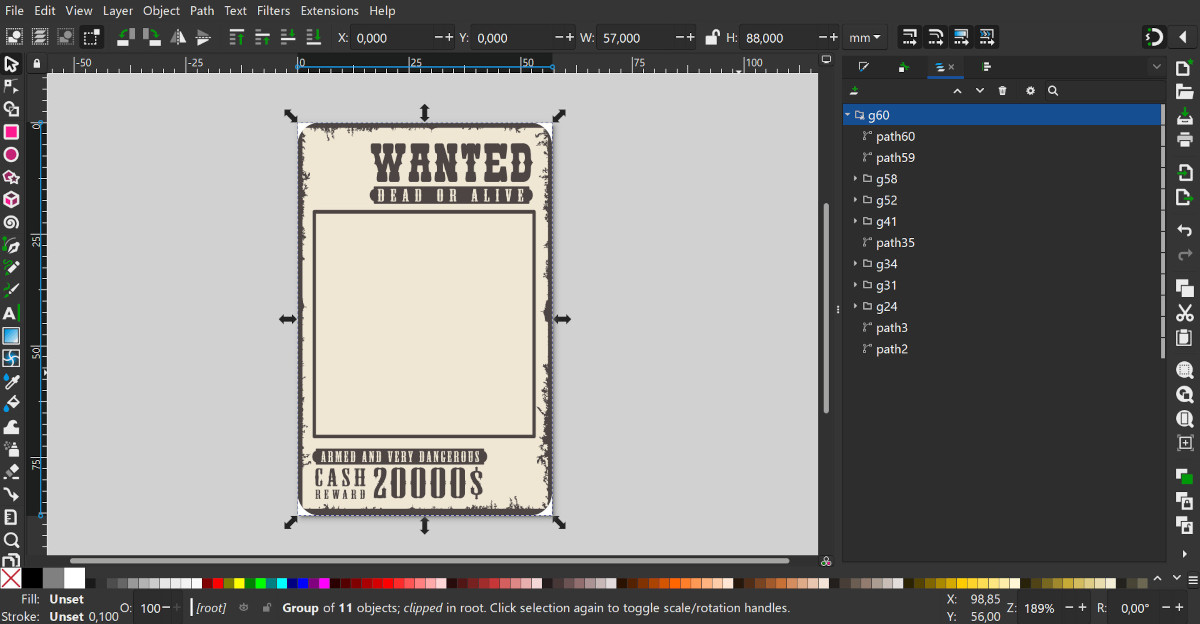The image size is (1200, 624).
Task: Select the Gradient tool
Action: tap(11, 336)
